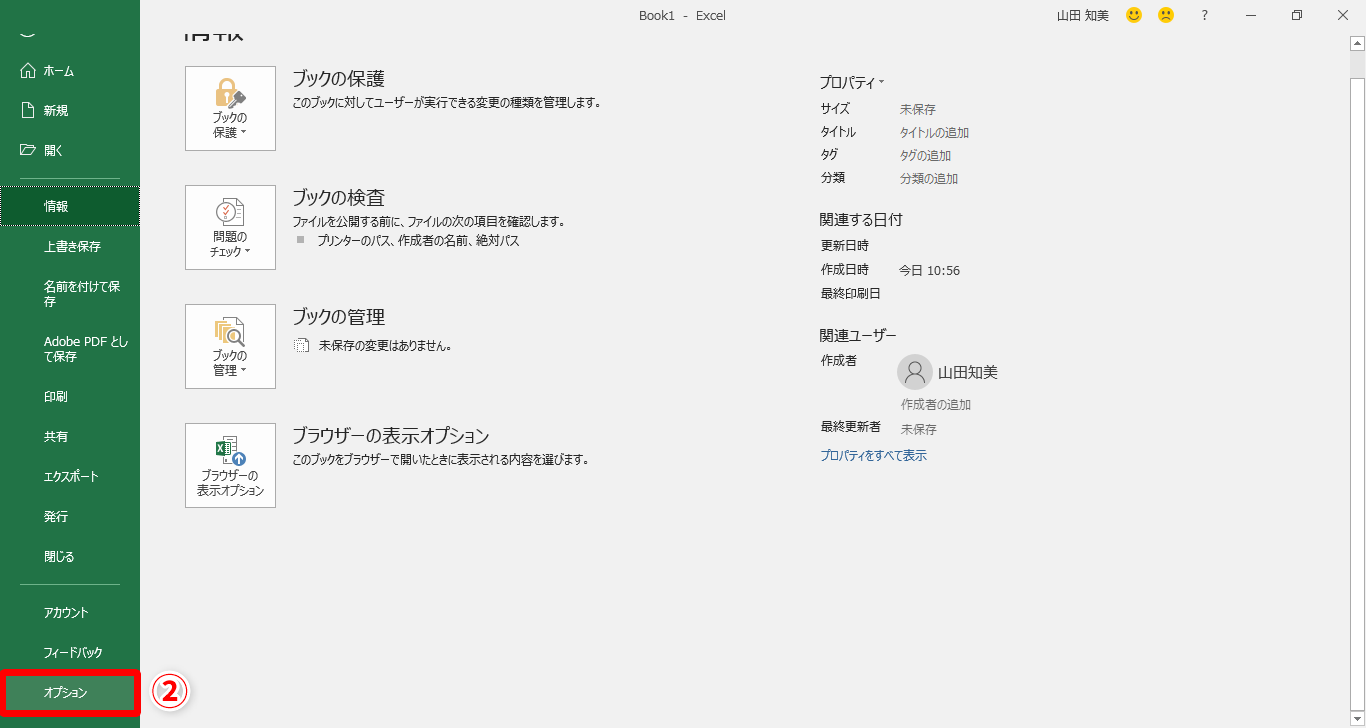Image resolution: width=1366 pixels, height=728 pixels.
Task: Open the ホーム (Home) page
Action: (70, 71)
